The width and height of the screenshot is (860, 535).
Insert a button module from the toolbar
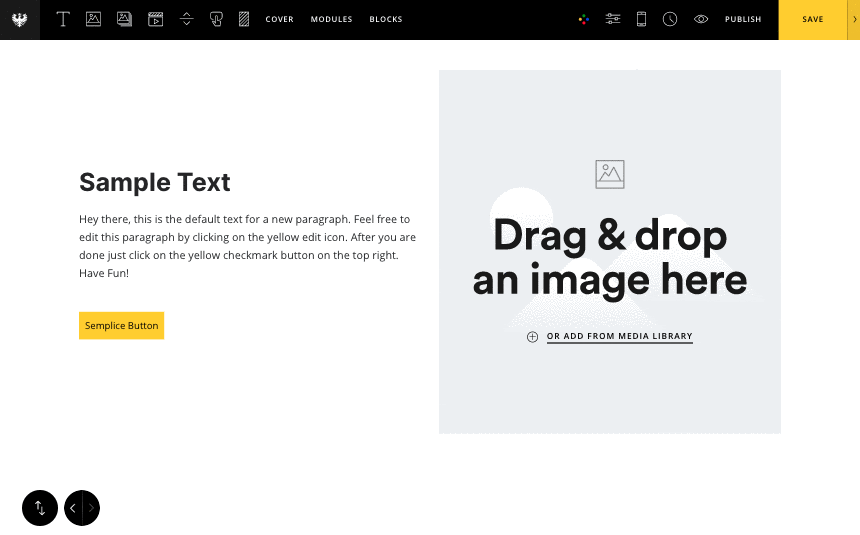click(x=216, y=19)
